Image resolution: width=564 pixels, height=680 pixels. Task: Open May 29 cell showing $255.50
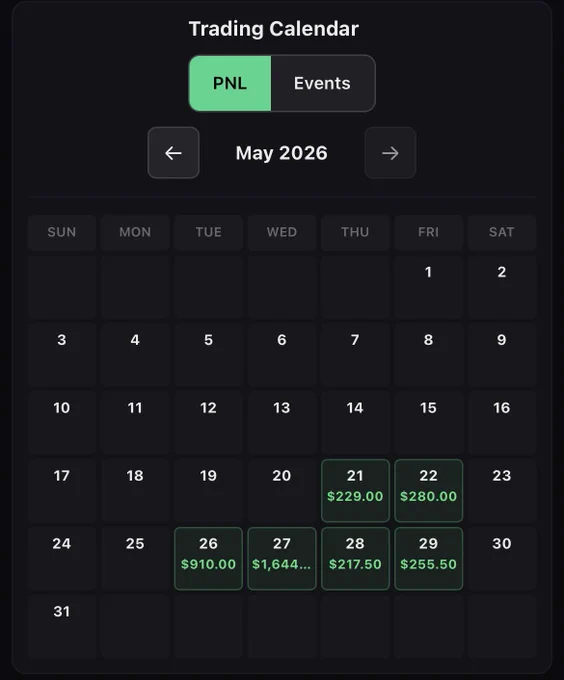point(428,559)
